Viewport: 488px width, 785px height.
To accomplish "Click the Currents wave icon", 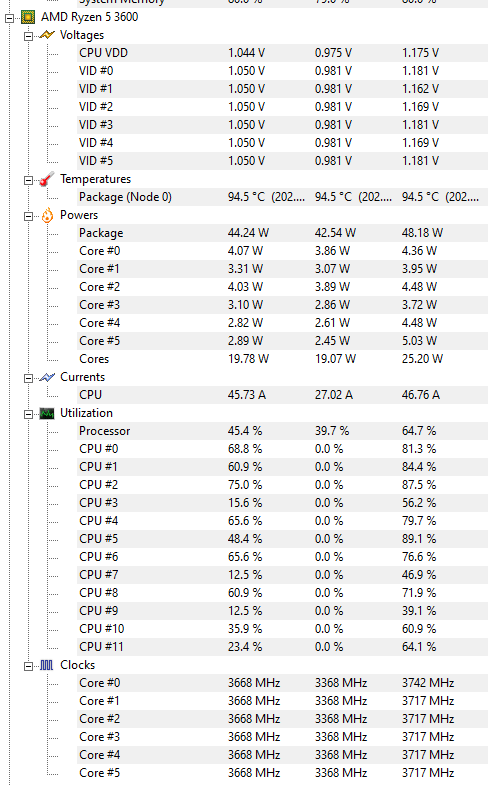I will click(47, 377).
